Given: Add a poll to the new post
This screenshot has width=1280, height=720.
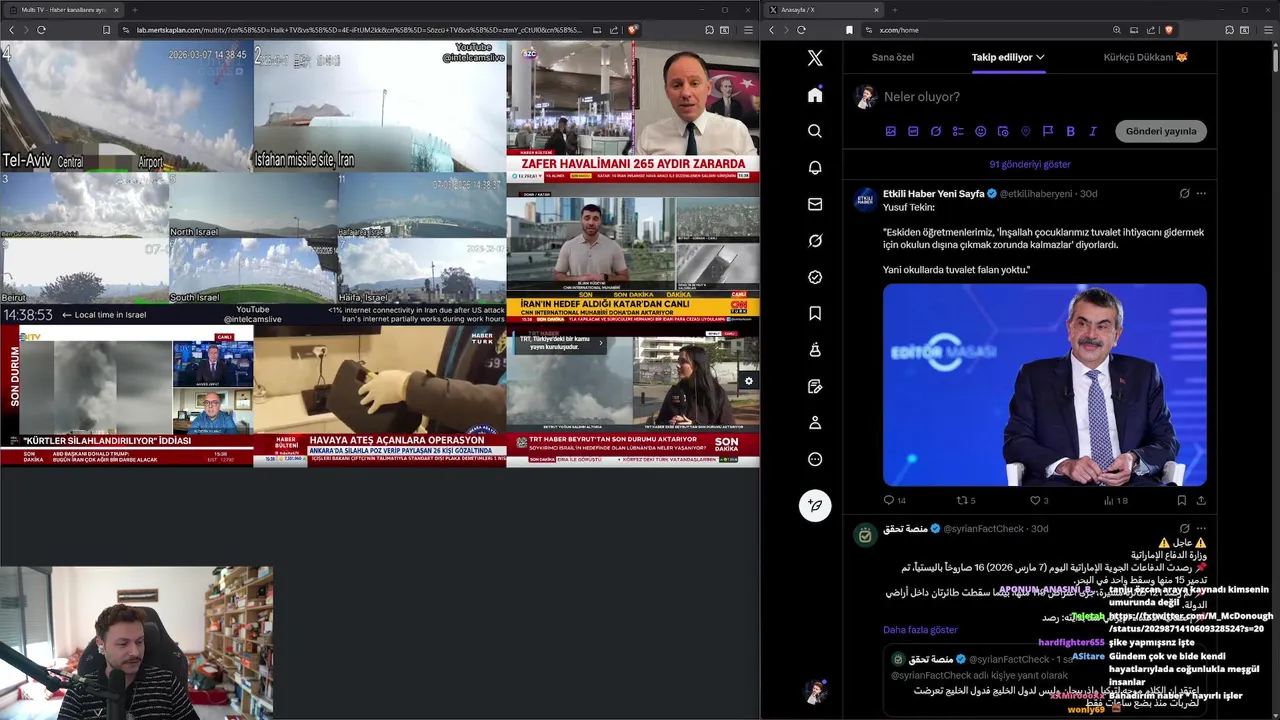Looking at the screenshot, I should [x=958, y=131].
